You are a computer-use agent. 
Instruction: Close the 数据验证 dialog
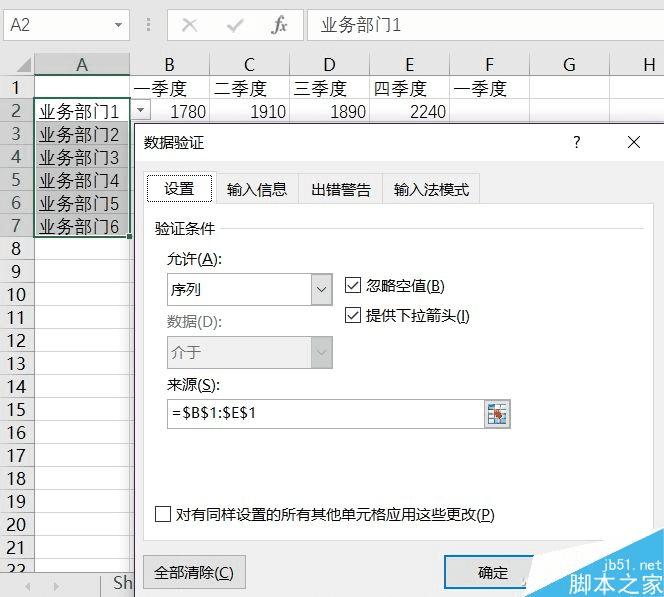tap(634, 142)
